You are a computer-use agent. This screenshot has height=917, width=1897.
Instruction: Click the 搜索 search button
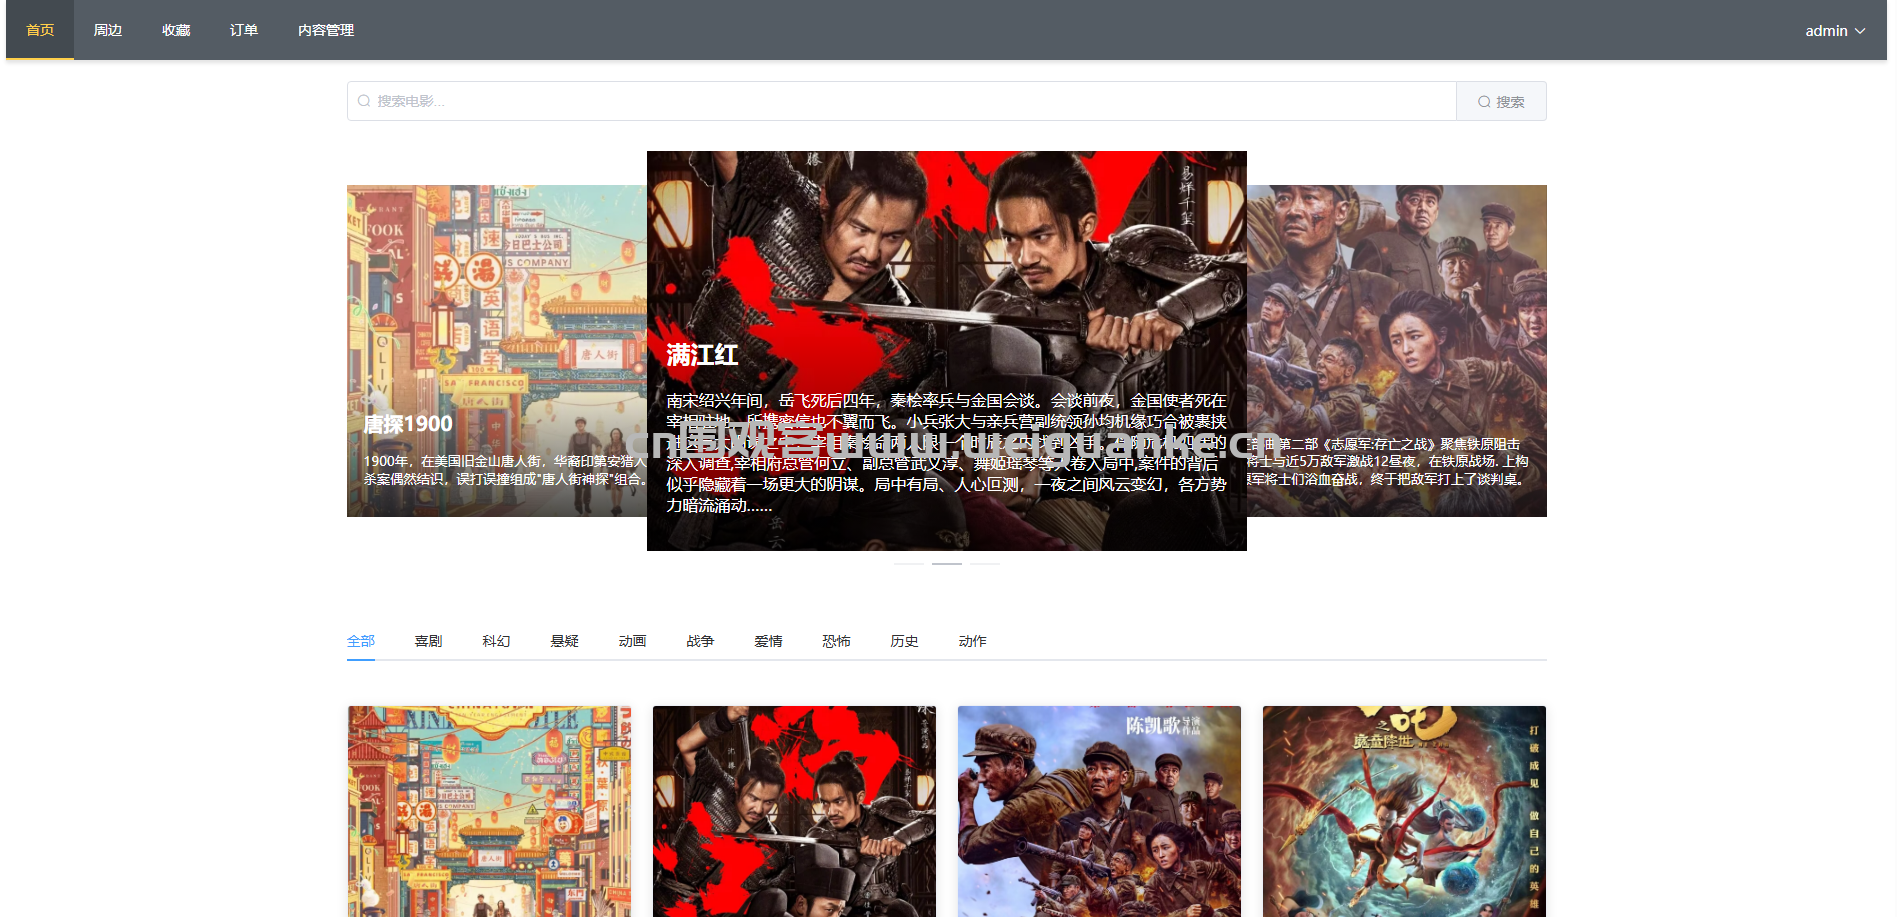tap(1501, 101)
